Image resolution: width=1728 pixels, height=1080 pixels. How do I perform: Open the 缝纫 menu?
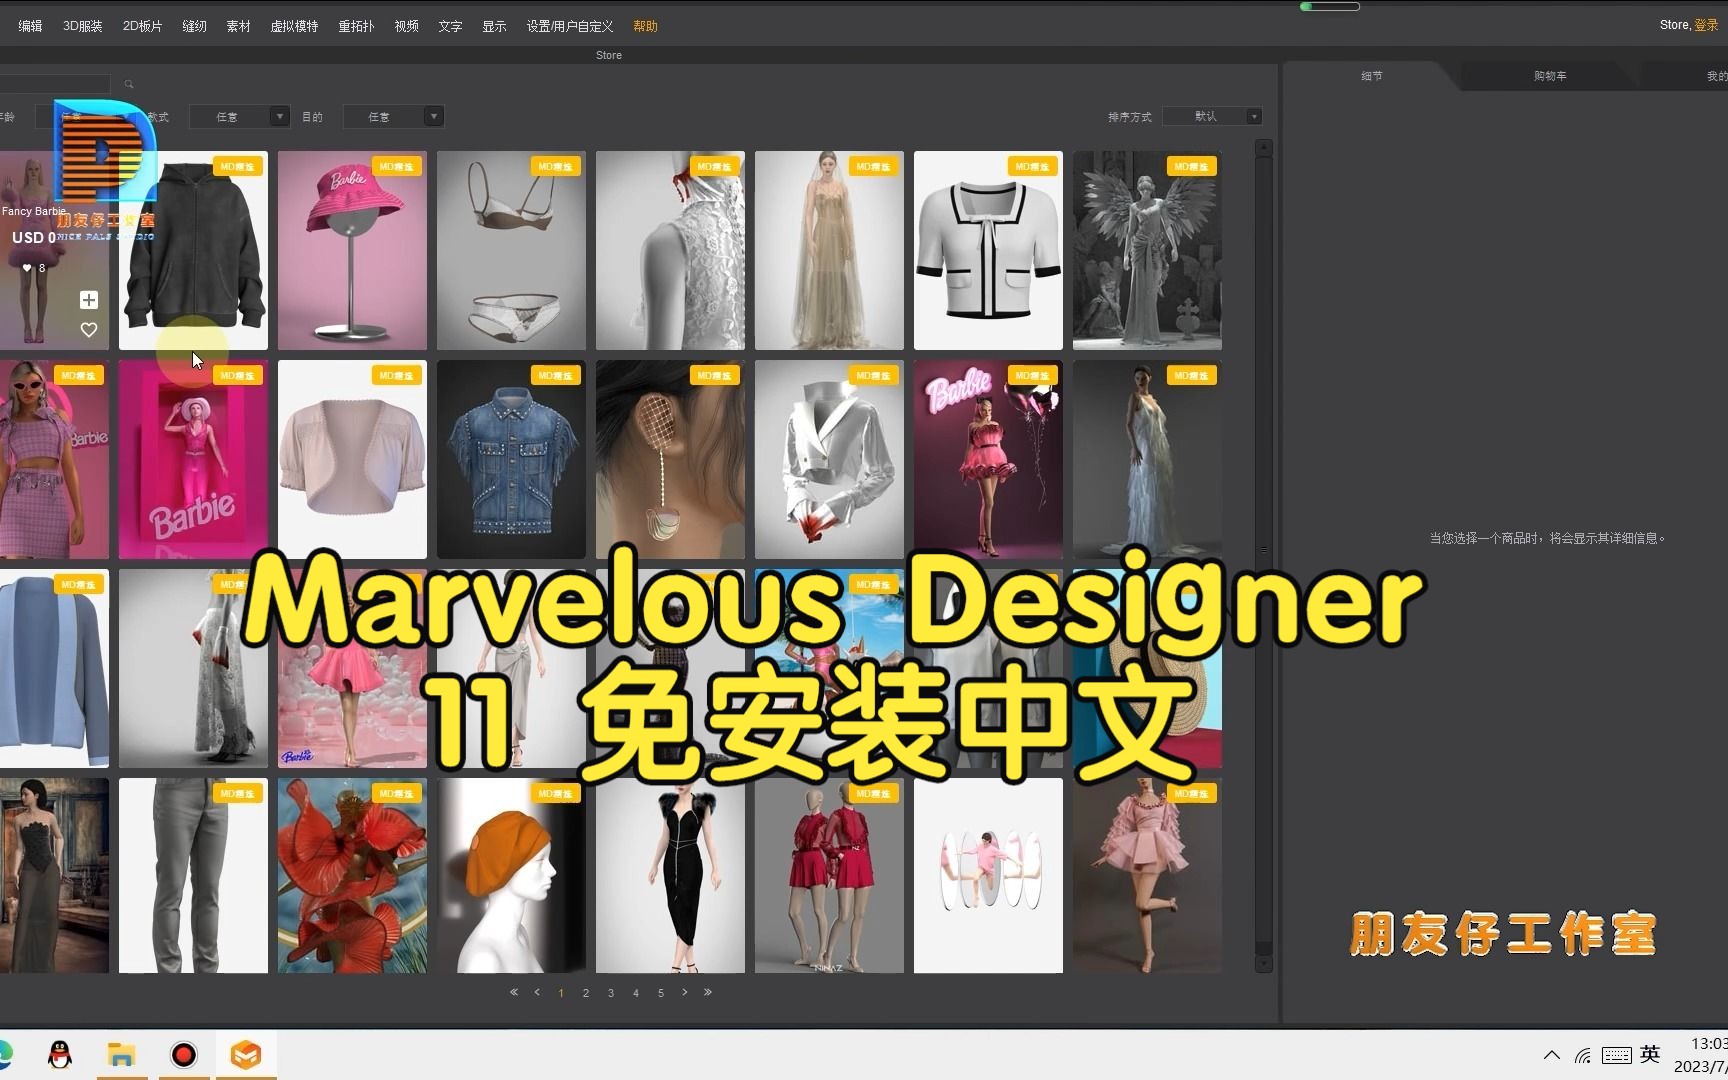194,26
